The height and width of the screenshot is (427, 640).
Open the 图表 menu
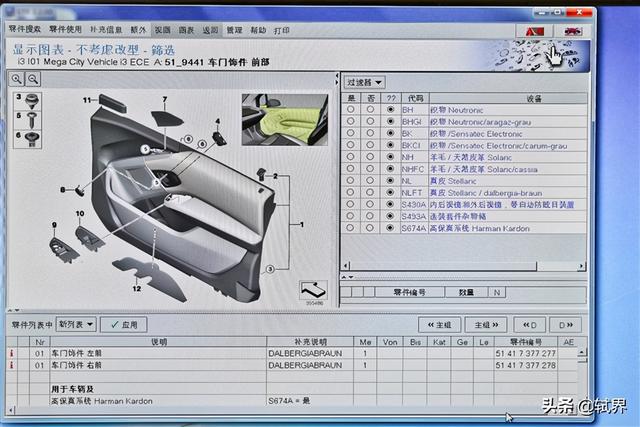pyautogui.click(x=186, y=30)
